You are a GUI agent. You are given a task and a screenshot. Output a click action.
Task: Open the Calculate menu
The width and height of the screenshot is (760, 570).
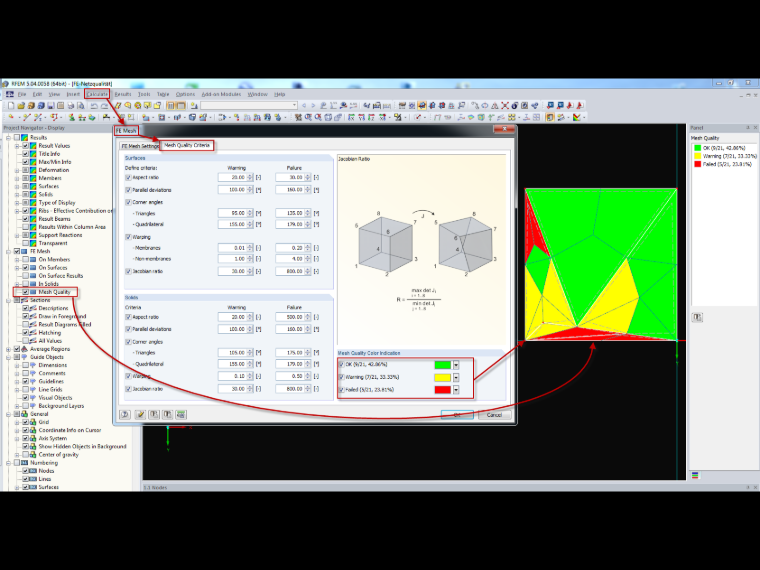(97, 94)
